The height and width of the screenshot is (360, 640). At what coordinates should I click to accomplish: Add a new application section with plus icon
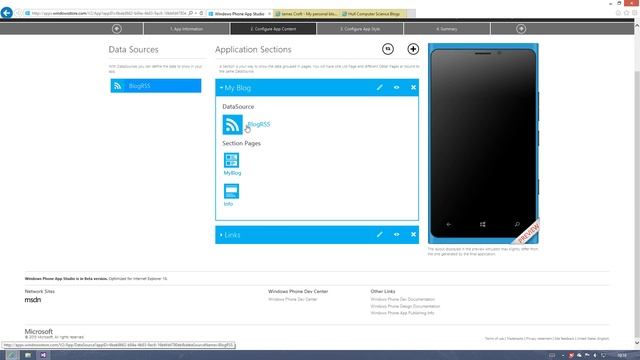[413, 49]
